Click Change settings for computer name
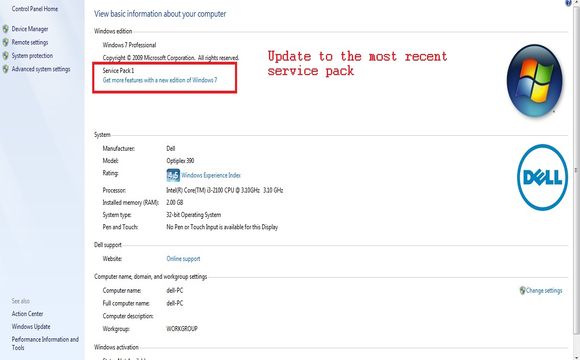The width and height of the screenshot is (580, 360). tap(544, 290)
